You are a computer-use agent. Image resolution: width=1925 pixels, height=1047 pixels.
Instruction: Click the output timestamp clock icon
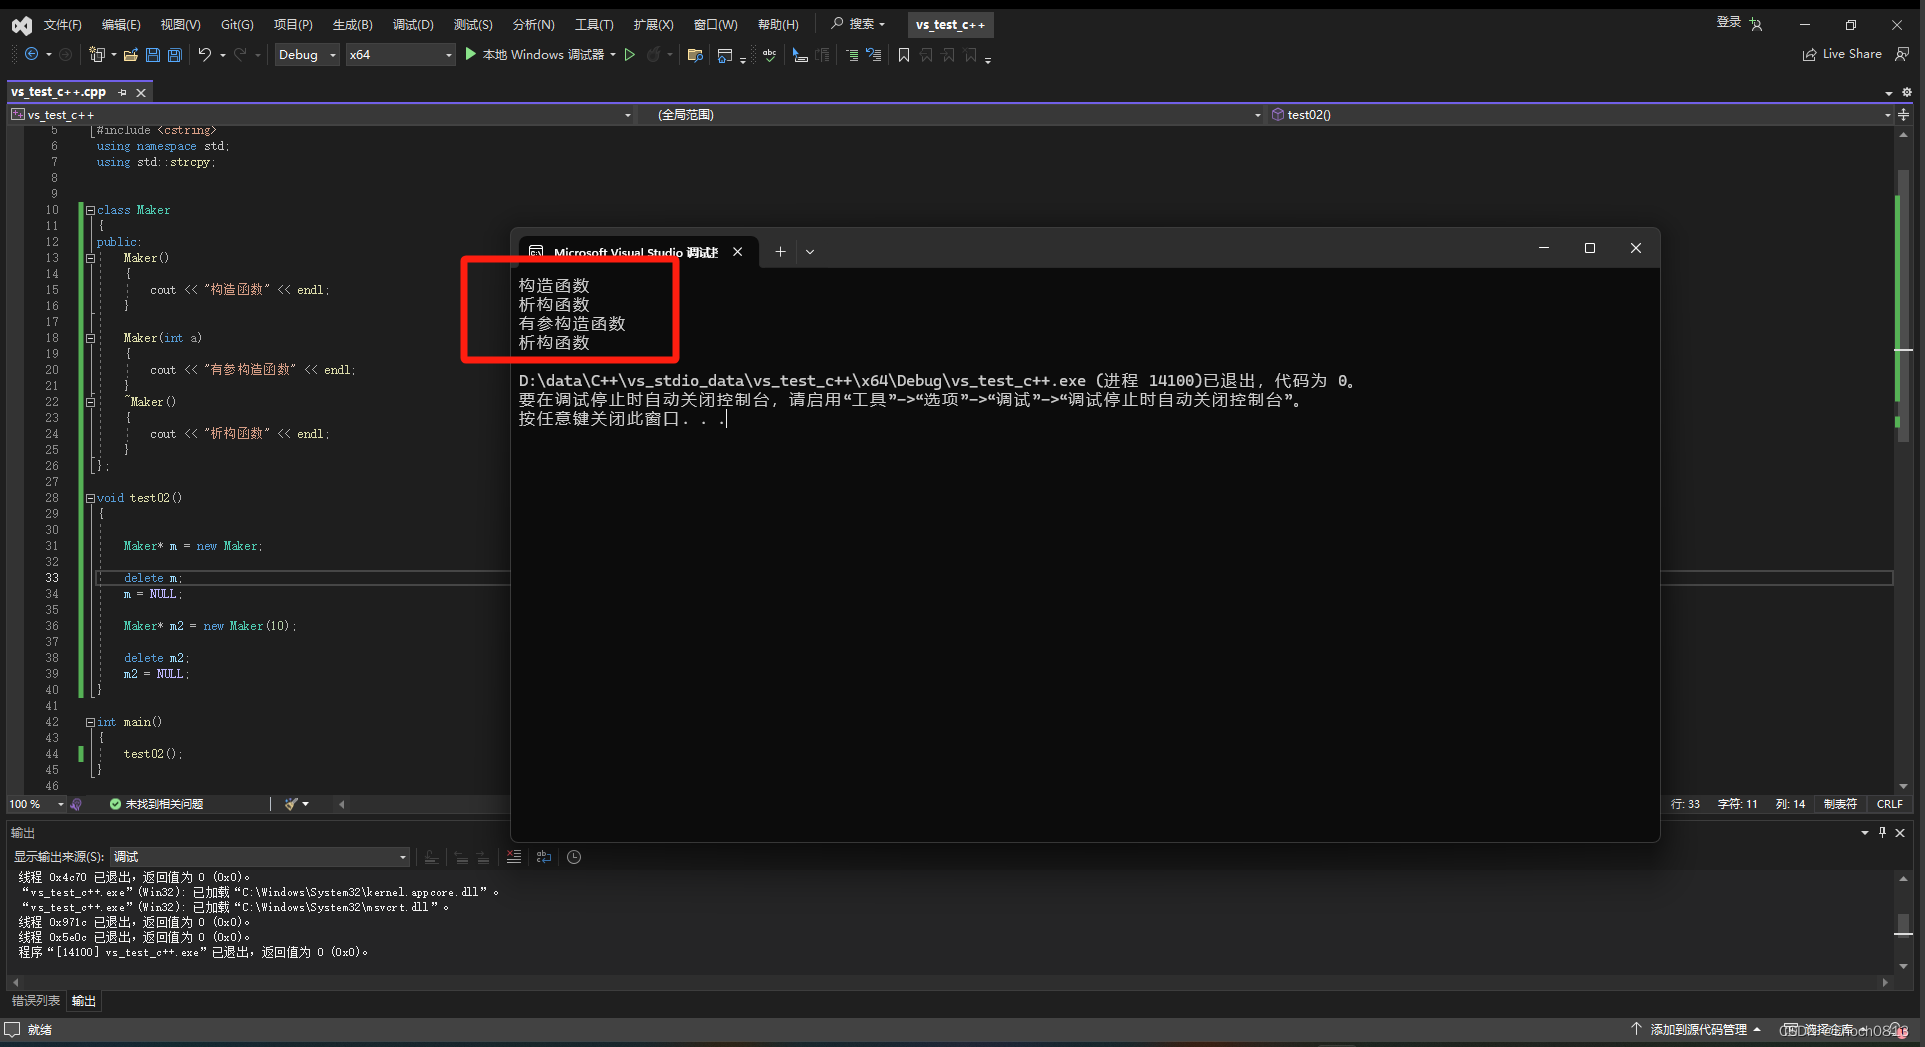(574, 857)
